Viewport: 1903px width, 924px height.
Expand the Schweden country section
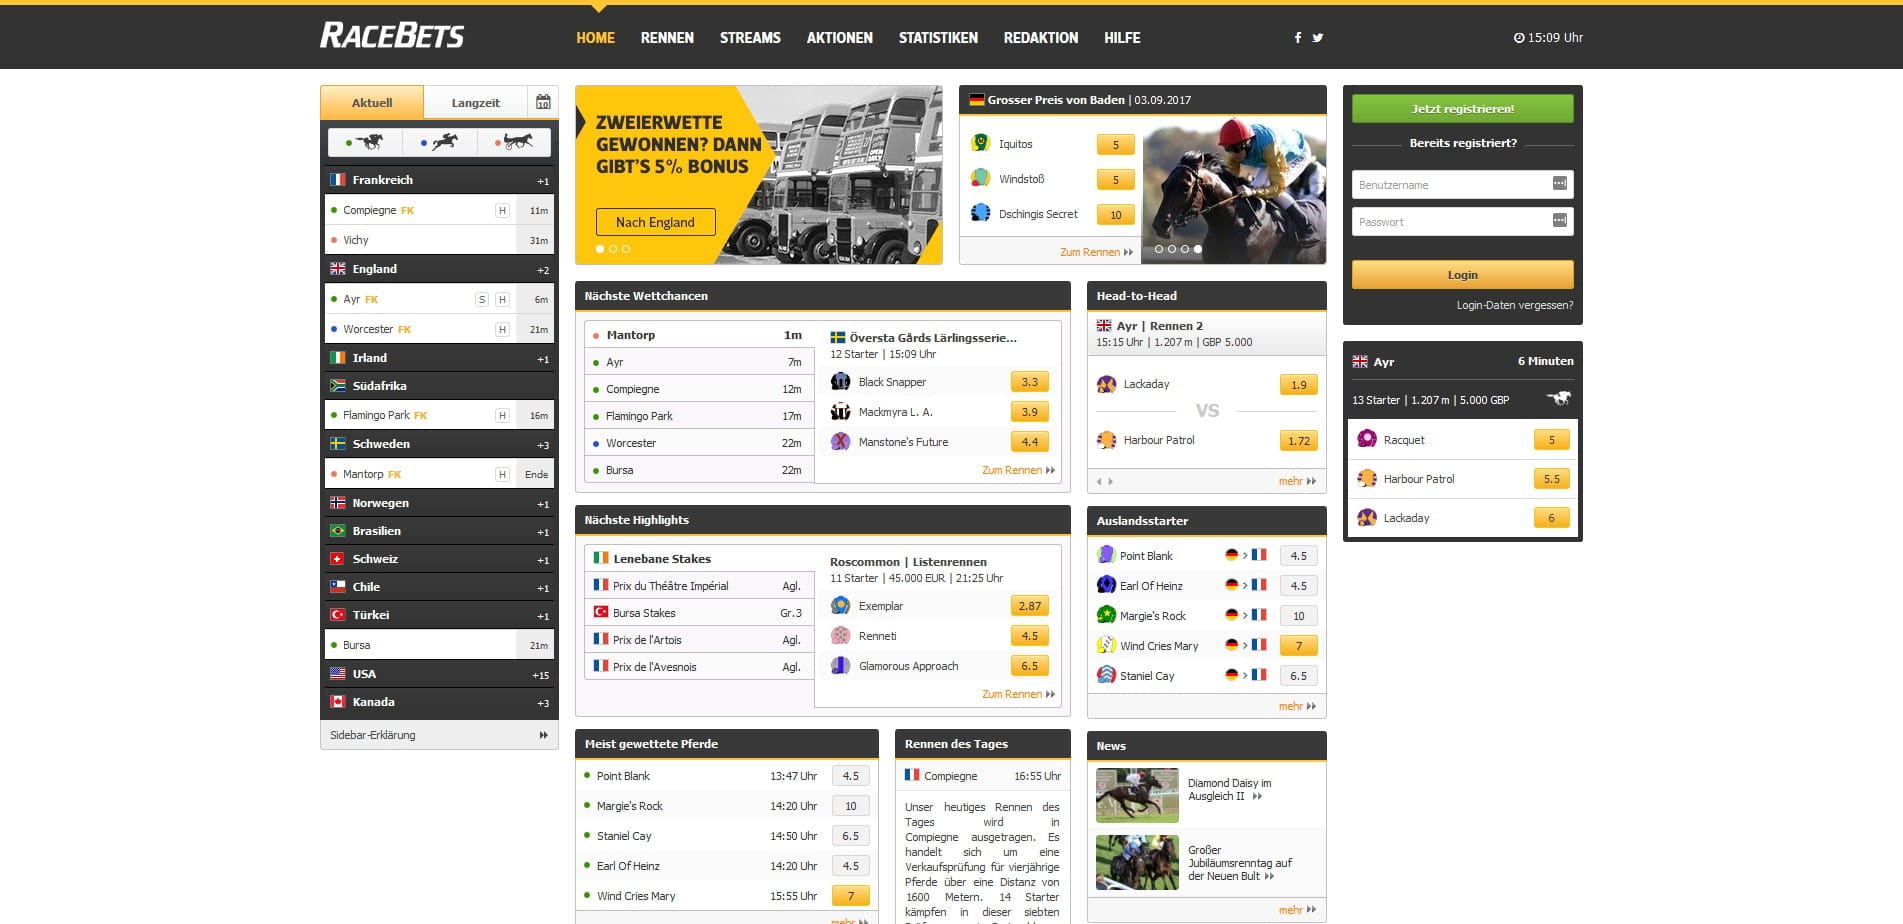[x=439, y=444]
